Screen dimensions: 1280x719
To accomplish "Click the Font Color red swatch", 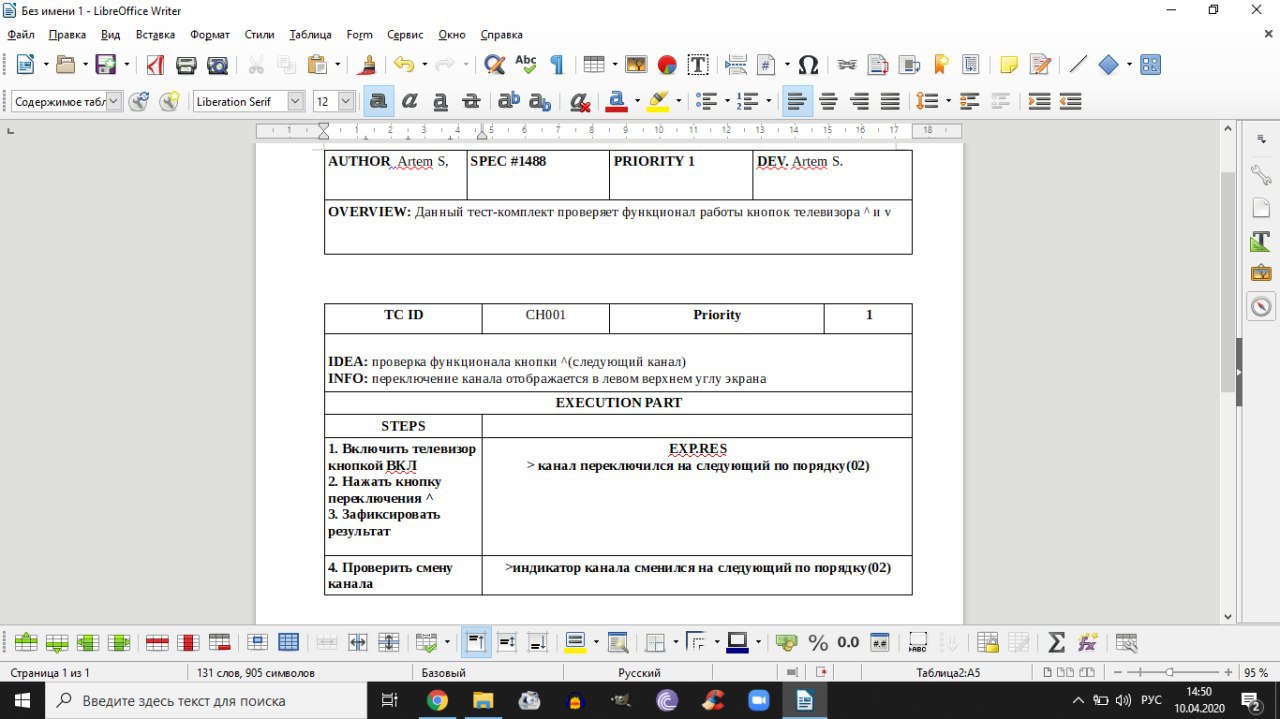I will [616, 101].
